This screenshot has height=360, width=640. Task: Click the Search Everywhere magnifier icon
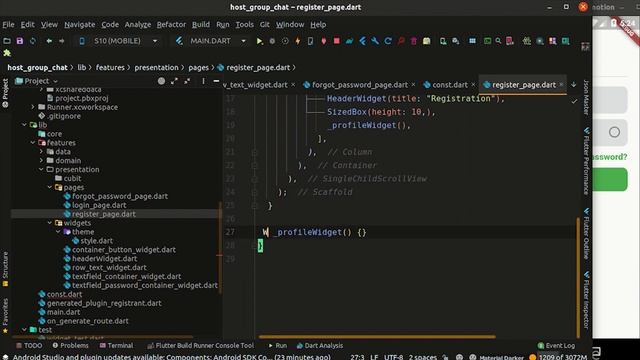[498, 41]
